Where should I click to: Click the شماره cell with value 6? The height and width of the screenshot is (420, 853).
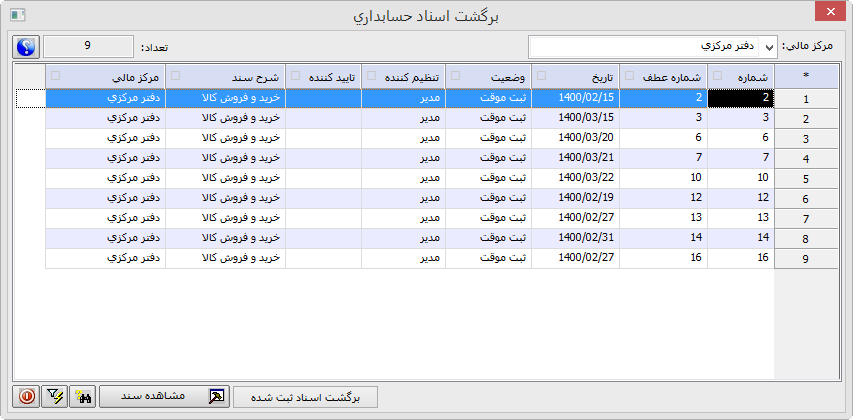tap(741, 138)
